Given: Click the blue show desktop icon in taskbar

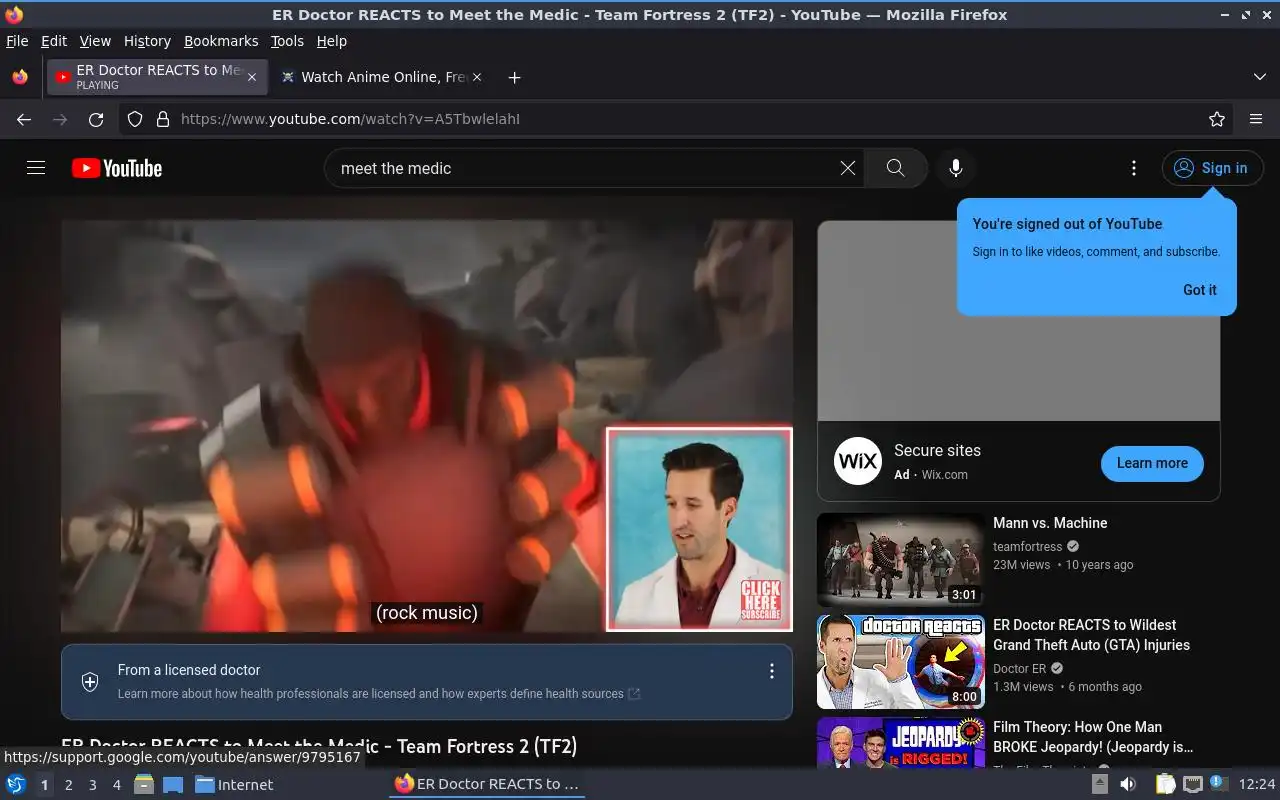Looking at the screenshot, I should (x=173, y=784).
